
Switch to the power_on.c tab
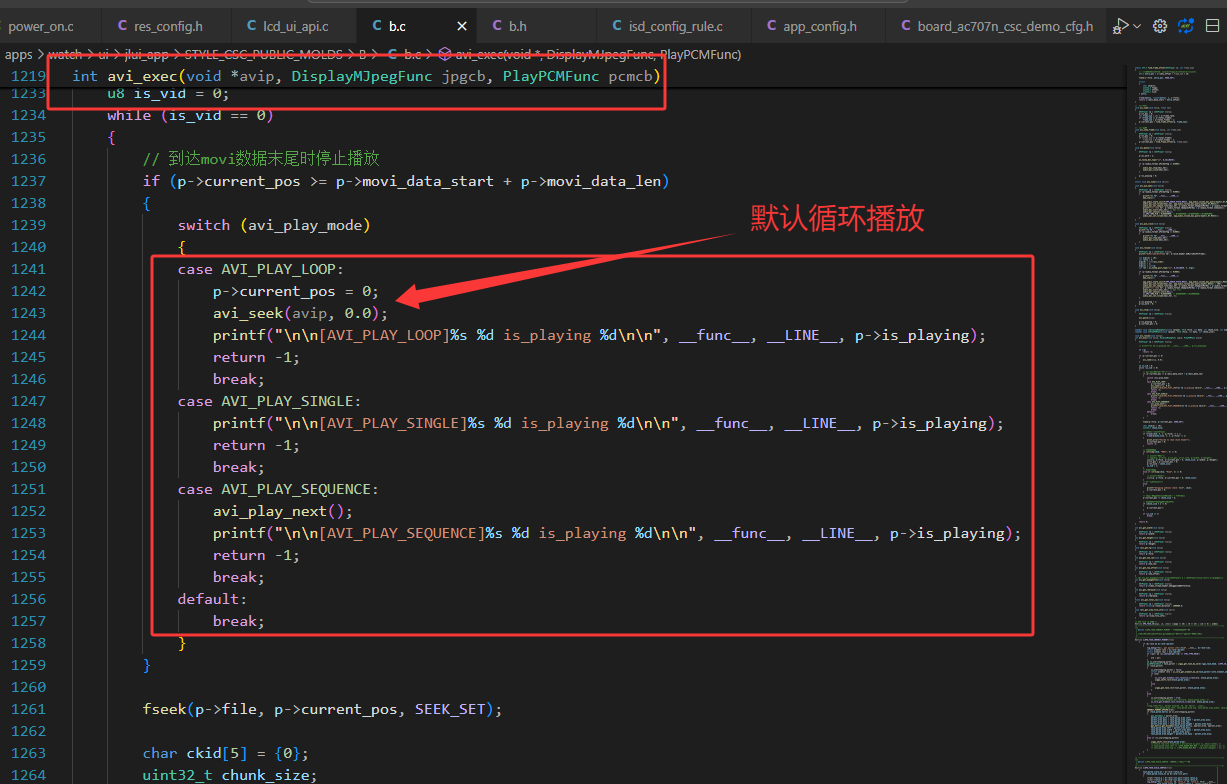pyautogui.click(x=50, y=27)
